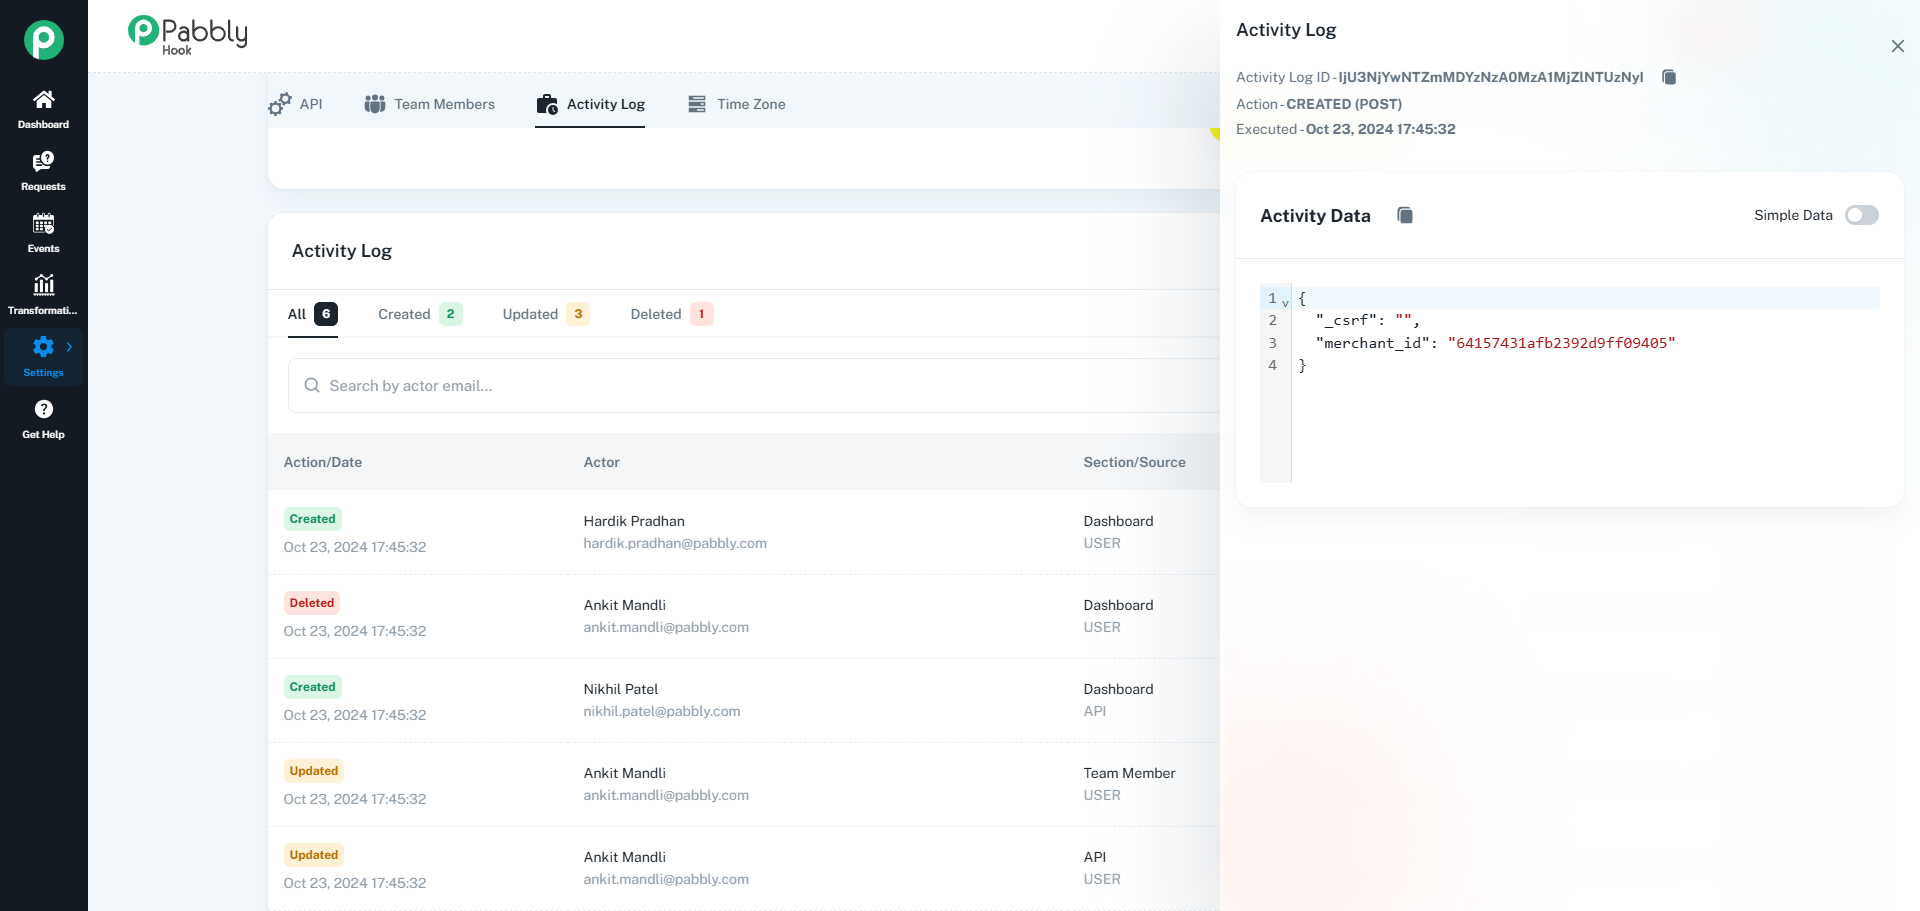Click the Executed timestamp in panel

pos(1380,129)
